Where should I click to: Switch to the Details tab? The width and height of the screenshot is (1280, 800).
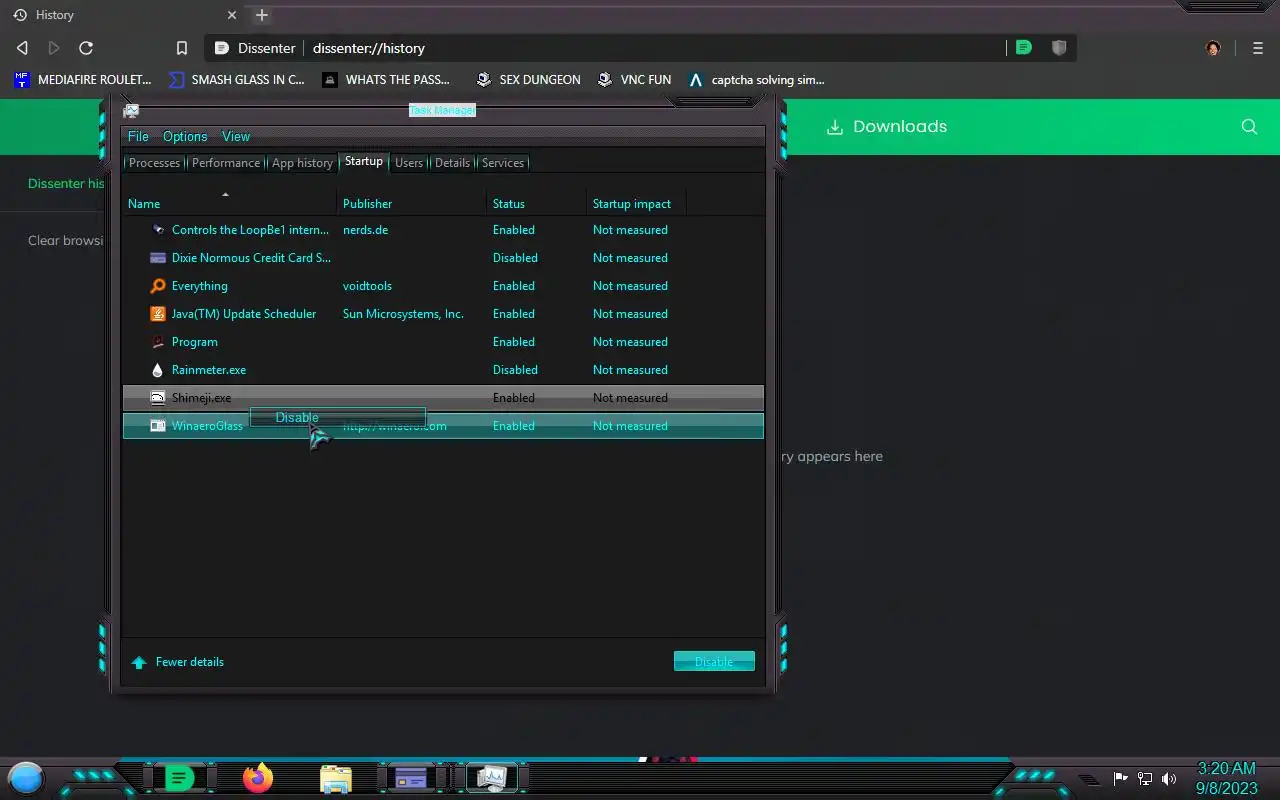pos(452,163)
